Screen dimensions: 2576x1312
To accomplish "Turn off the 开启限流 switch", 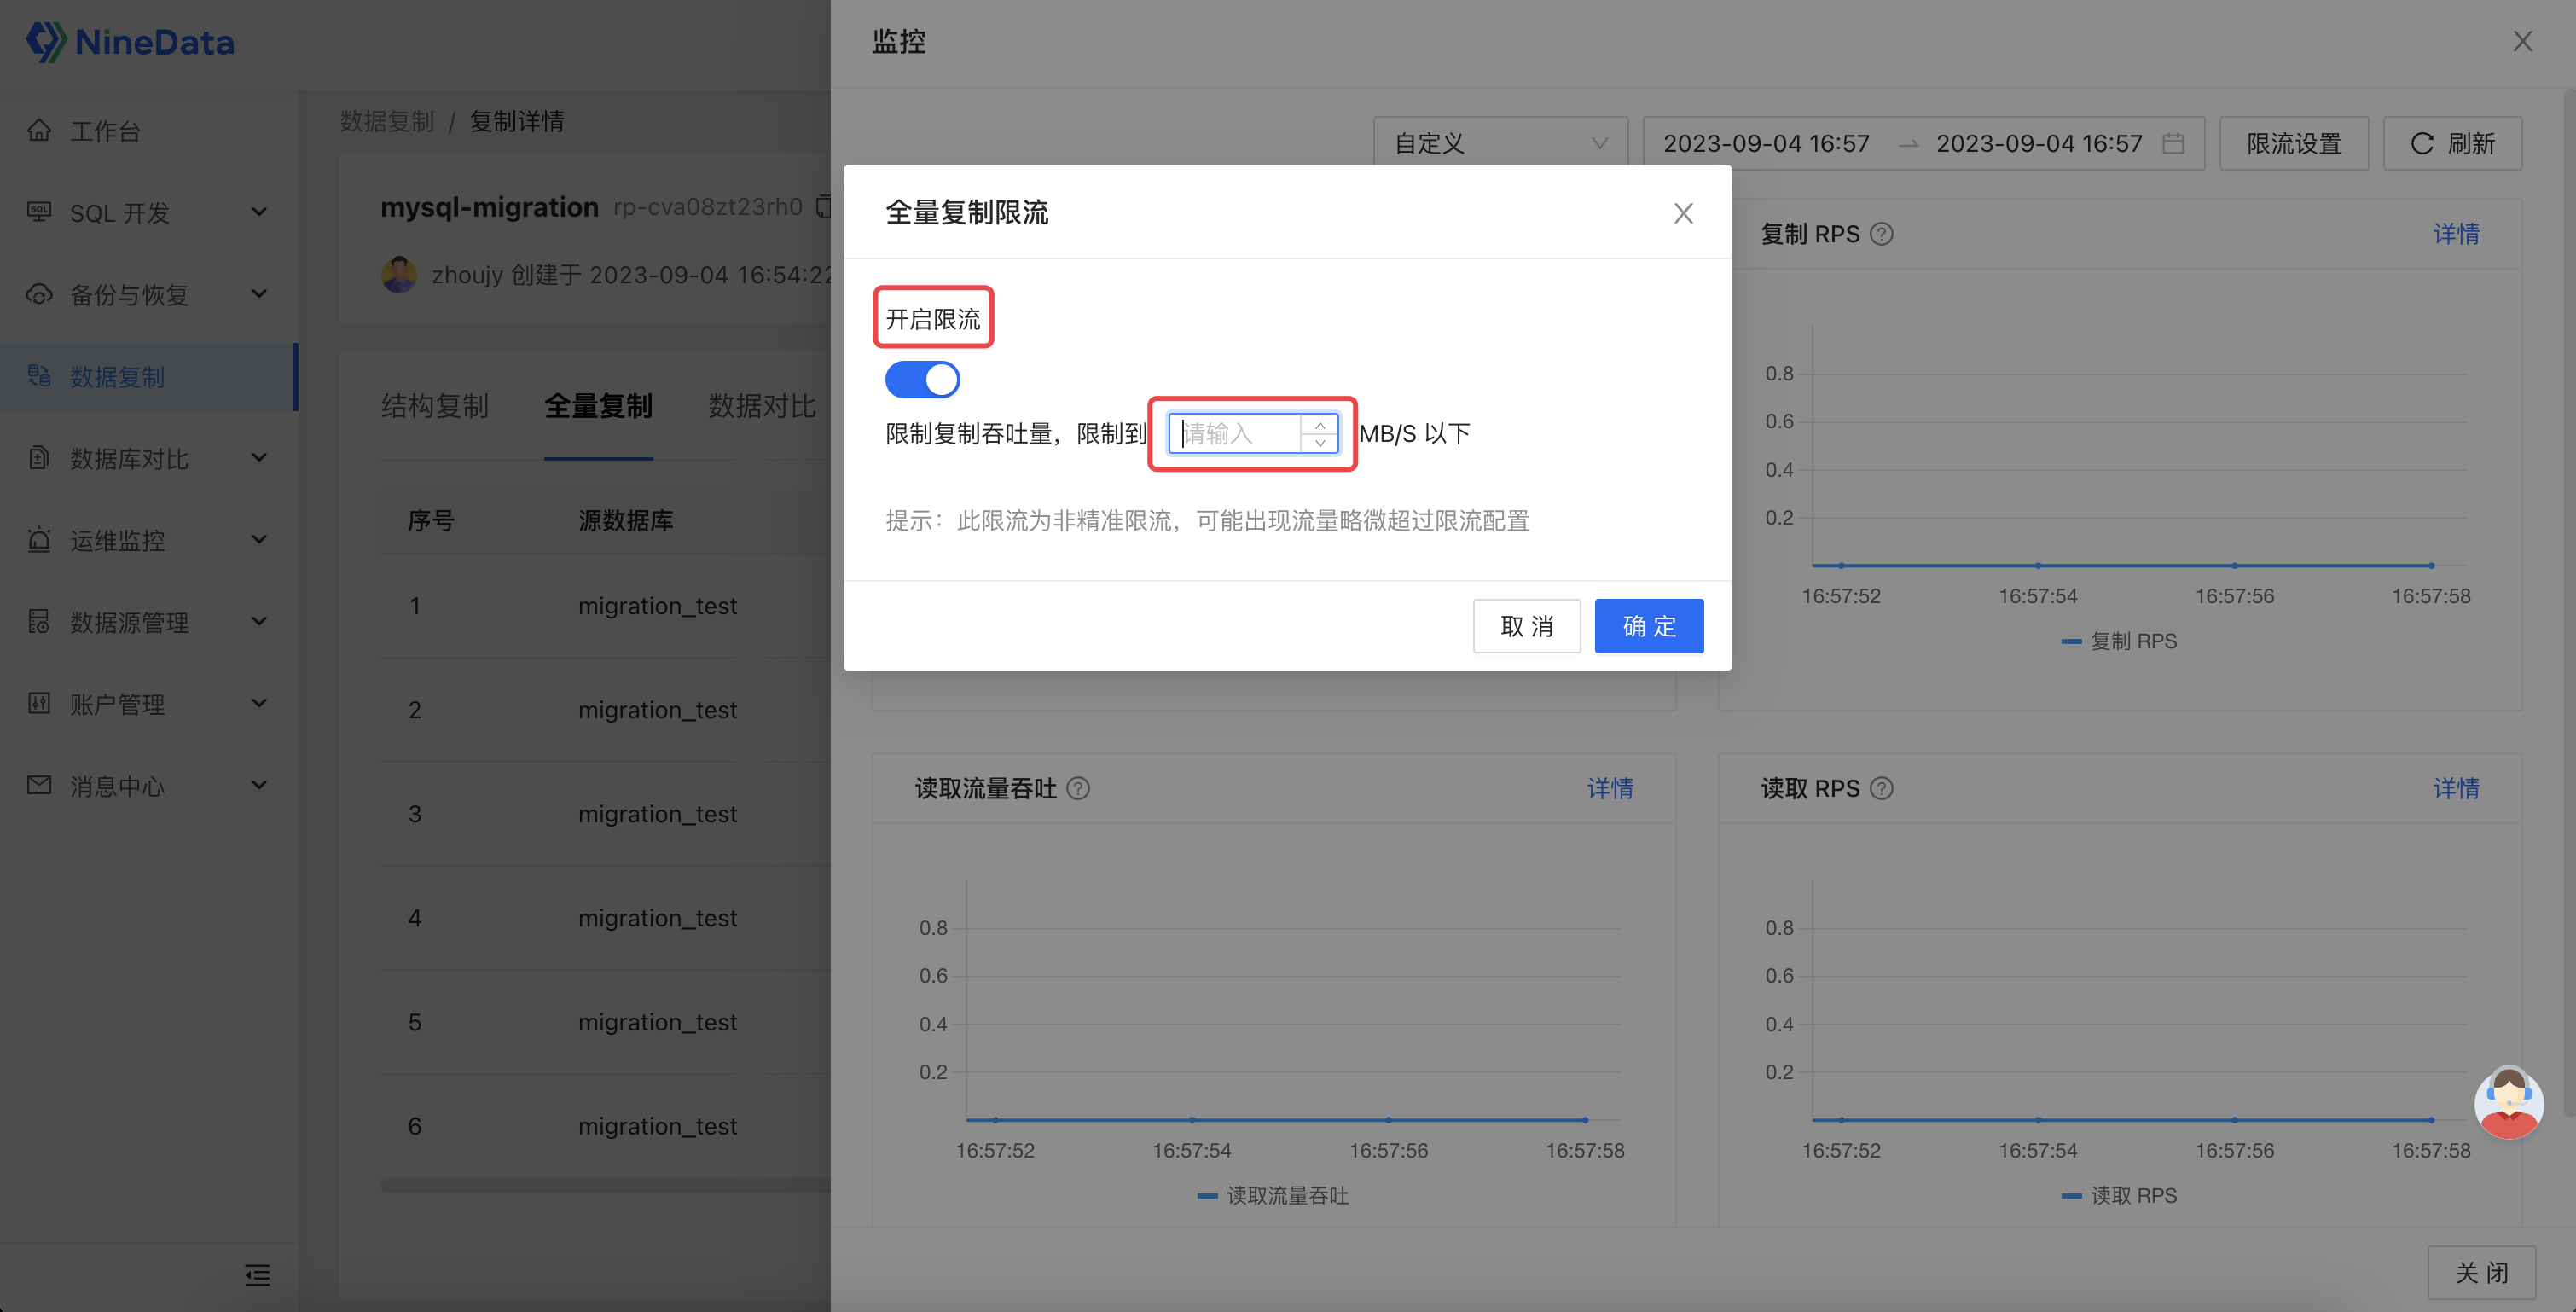I will 922,379.
